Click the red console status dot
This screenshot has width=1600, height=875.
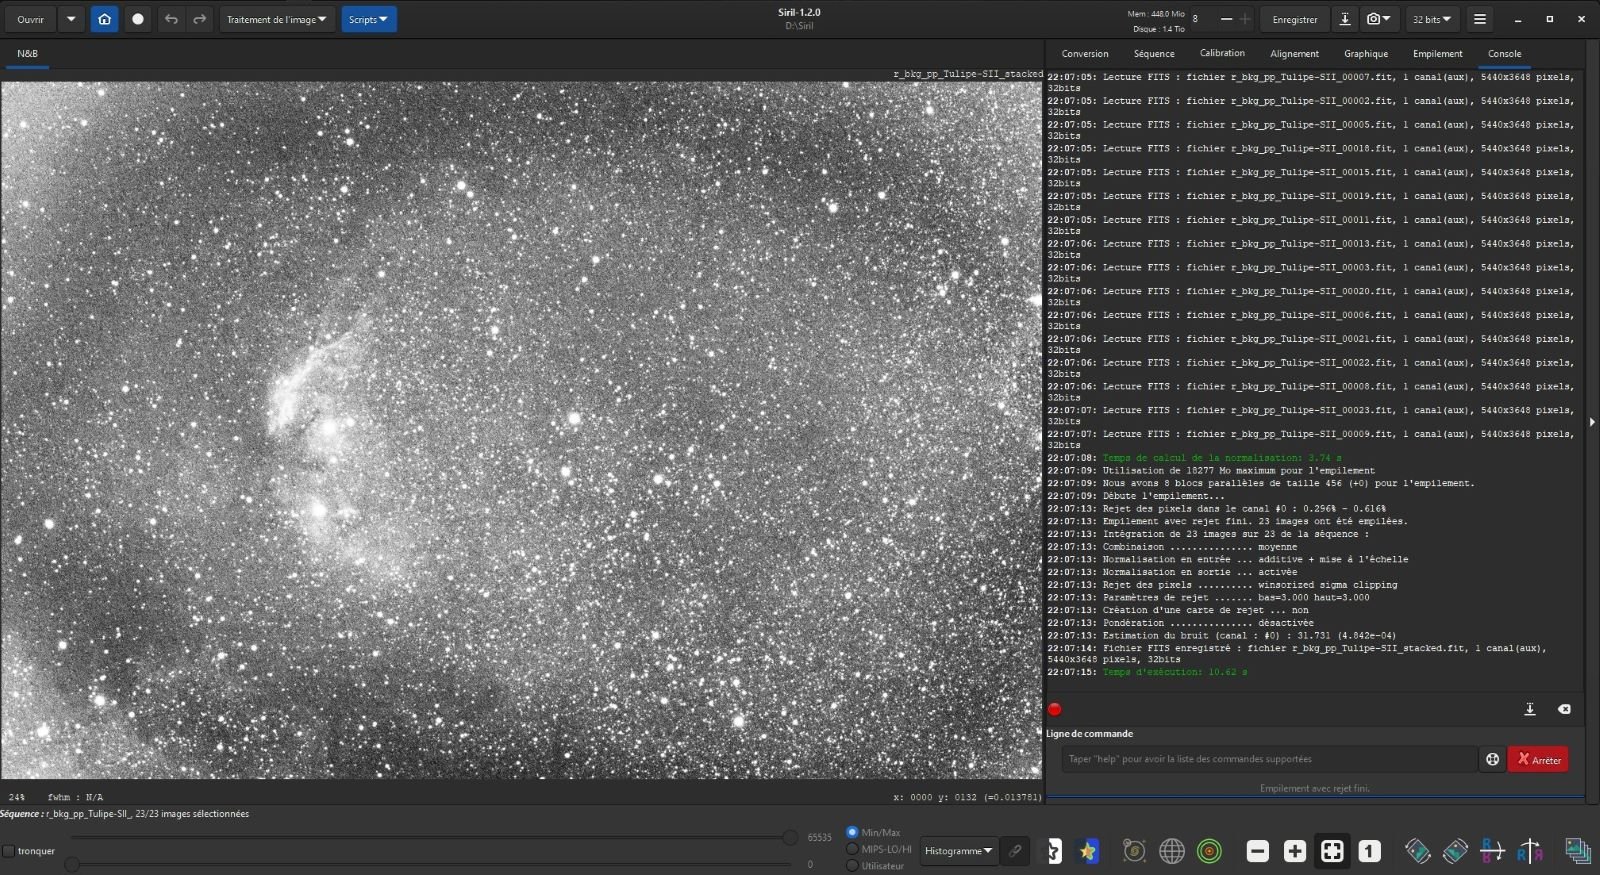[1054, 709]
